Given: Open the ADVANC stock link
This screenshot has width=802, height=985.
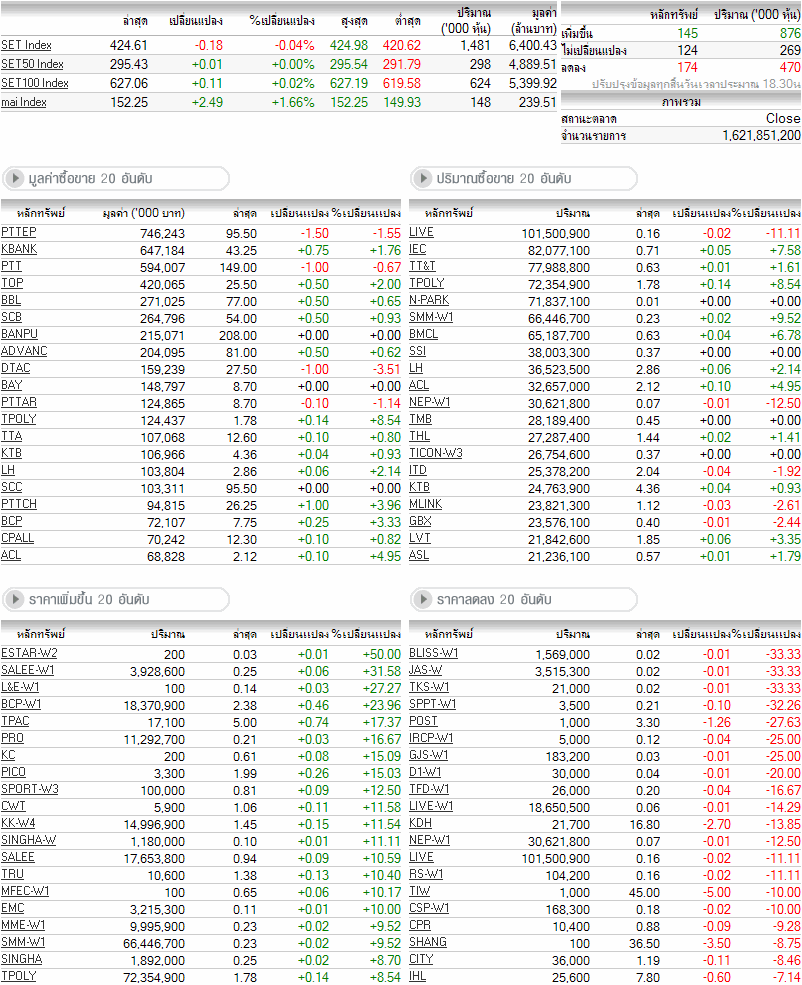Looking at the screenshot, I should click(x=24, y=351).
